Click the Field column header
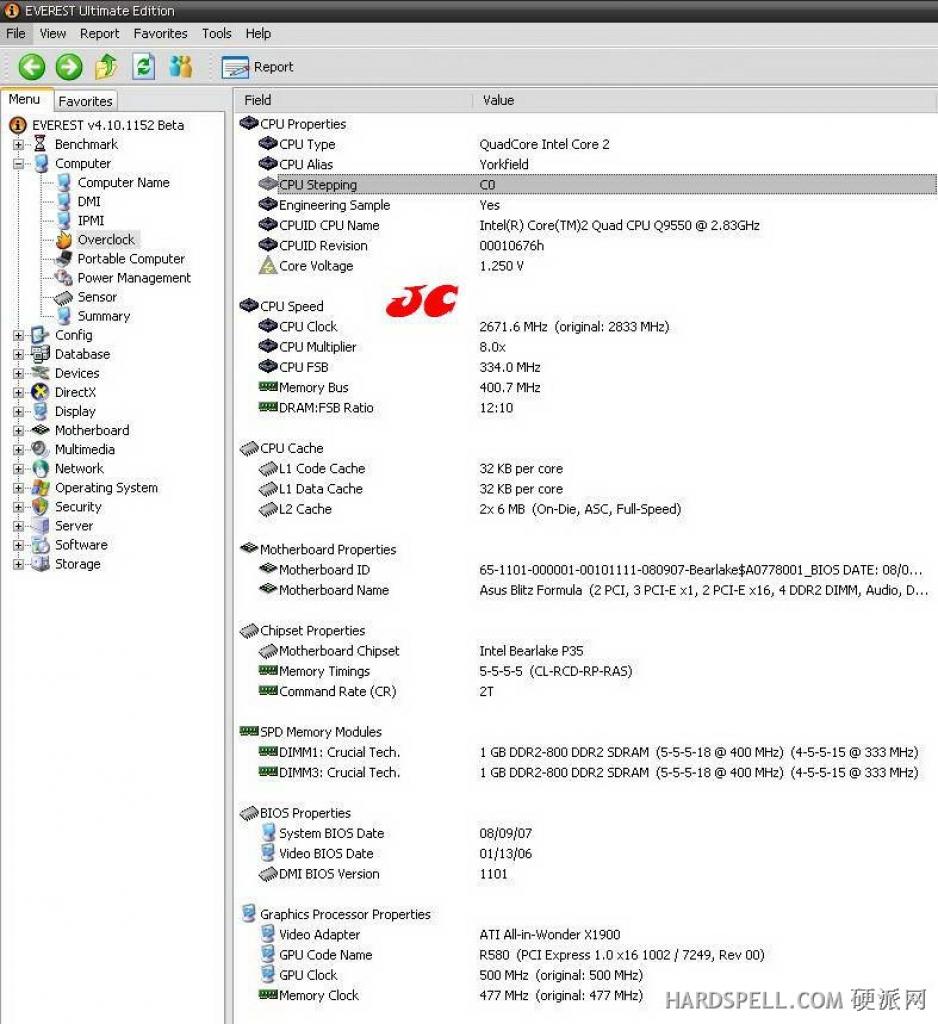938x1024 pixels. [x=353, y=100]
